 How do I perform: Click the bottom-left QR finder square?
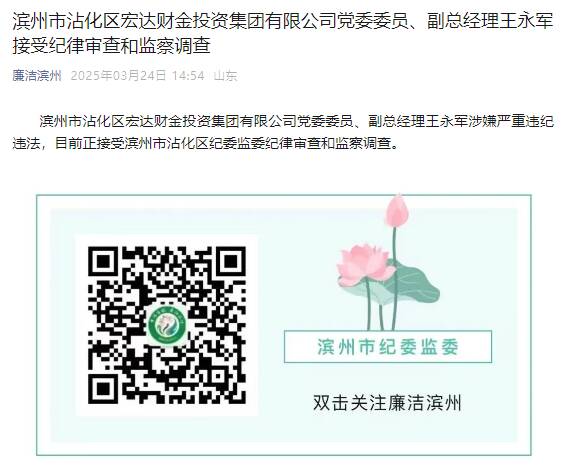click(x=103, y=389)
